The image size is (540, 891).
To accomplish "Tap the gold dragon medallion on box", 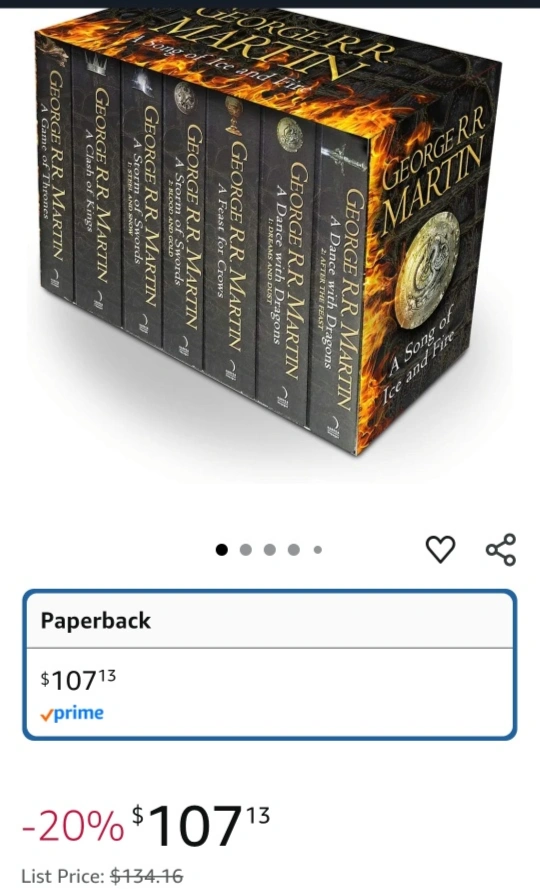I will click(x=426, y=270).
